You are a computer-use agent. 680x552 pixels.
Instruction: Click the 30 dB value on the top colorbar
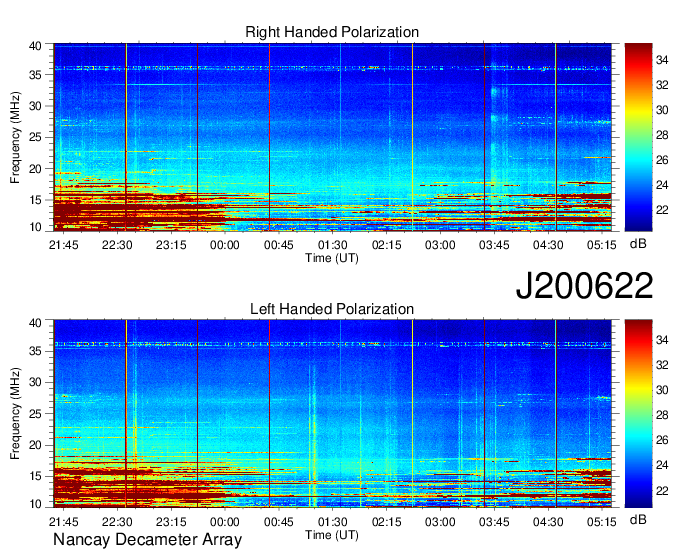coord(662,110)
